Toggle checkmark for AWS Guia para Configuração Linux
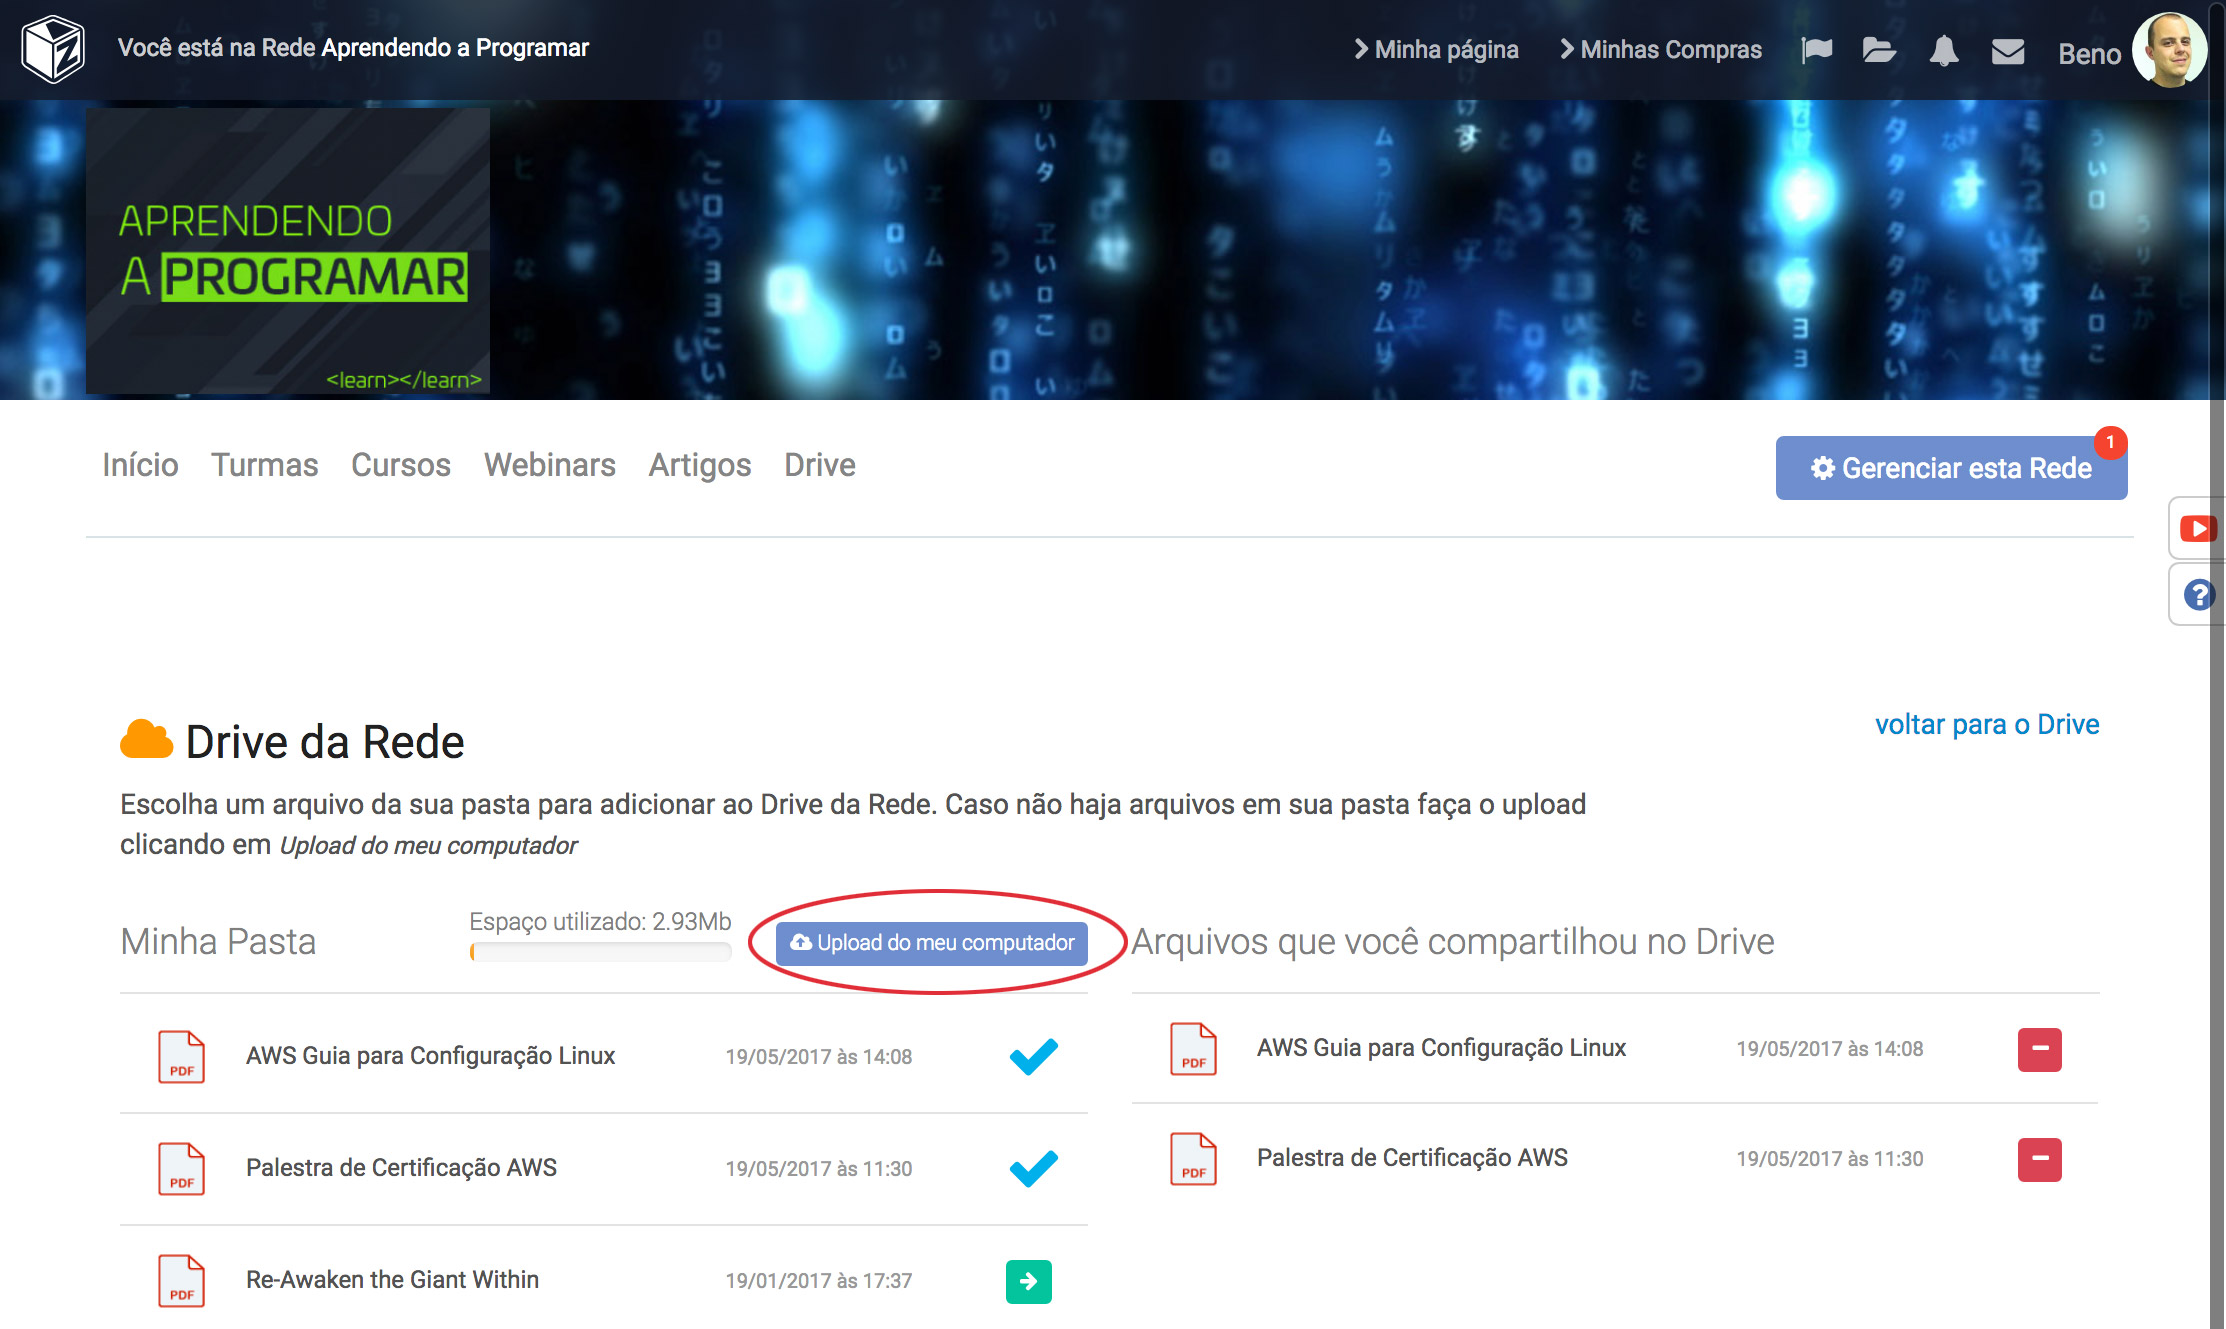 point(1033,1056)
